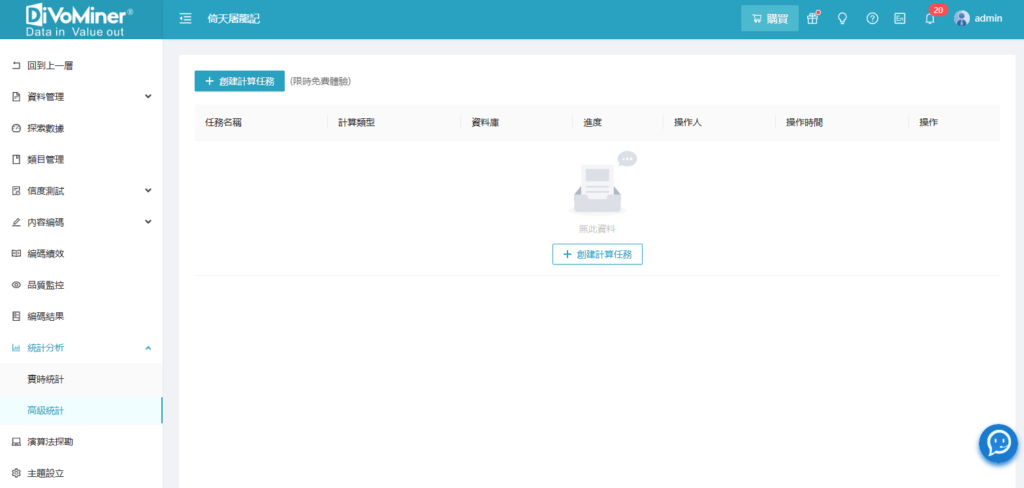
Task: Expand the 內容编碼 submenu arrow
Action: (x=148, y=222)
